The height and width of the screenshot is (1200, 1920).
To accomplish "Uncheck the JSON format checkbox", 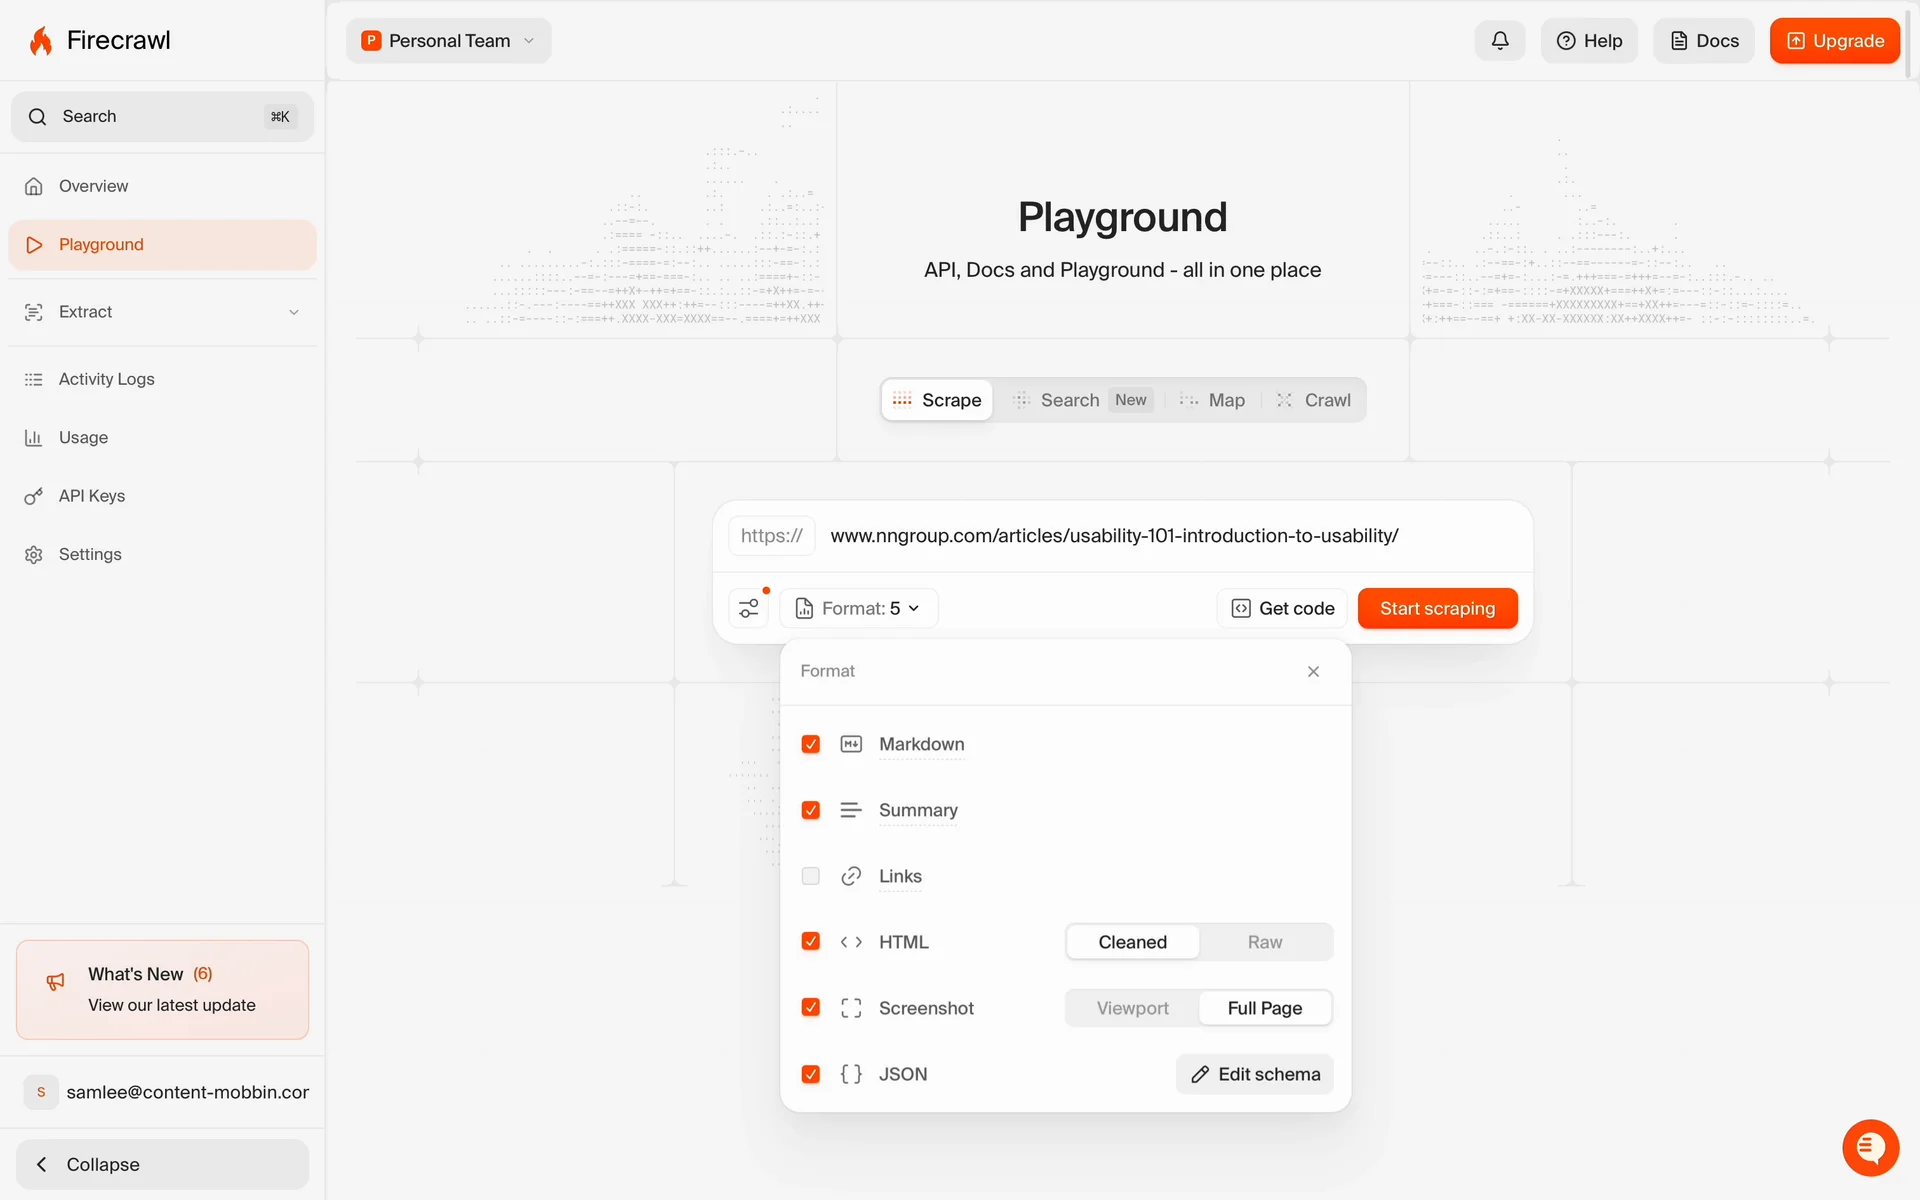I will point(811,1074).
